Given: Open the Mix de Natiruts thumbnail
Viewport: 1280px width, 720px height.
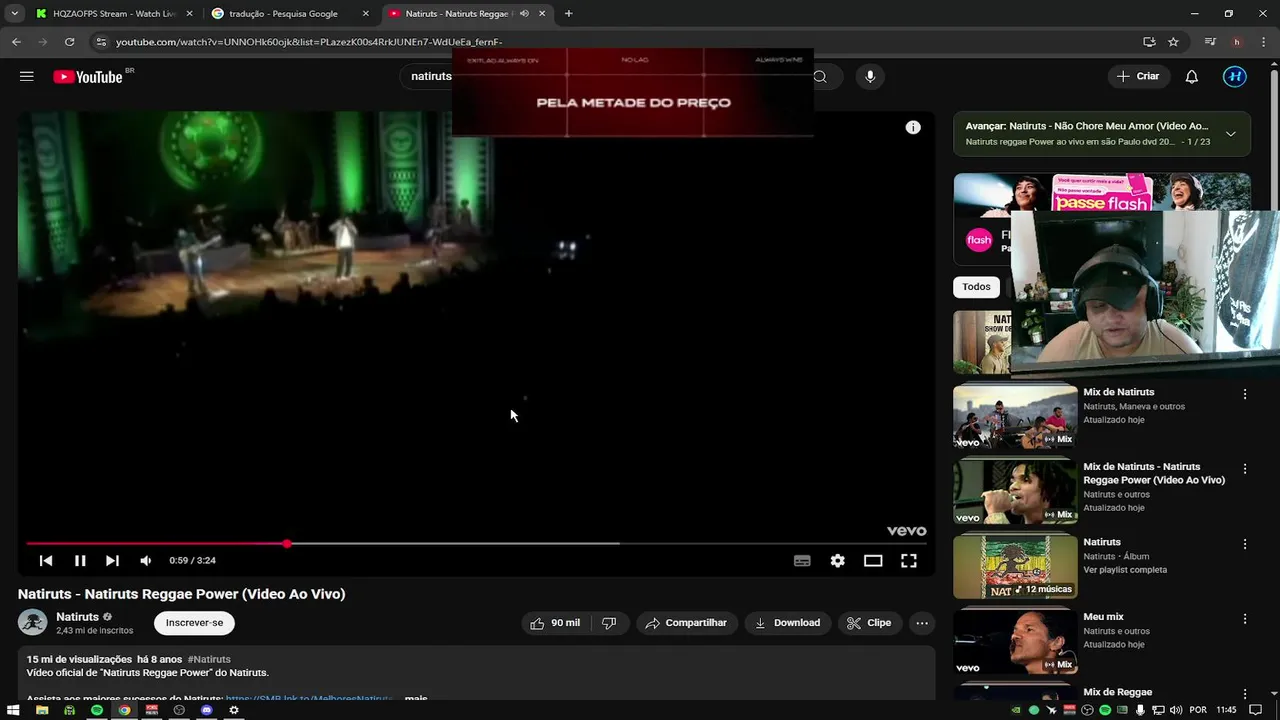Looking at the screenshot, I should [x=1015, y=417].
